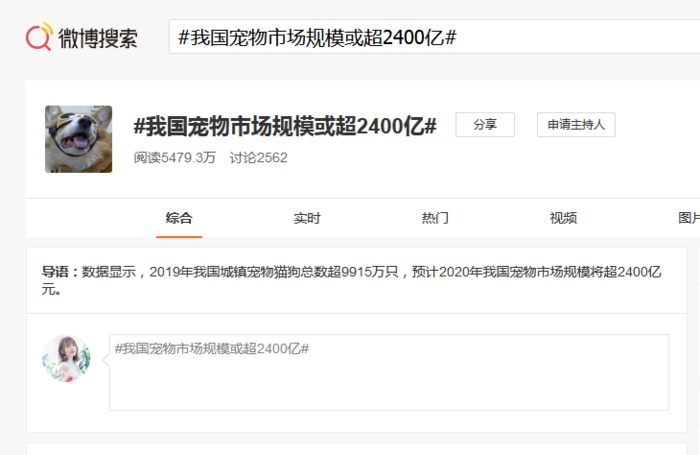Open the user profile avatar beside compose box
This screenshot has height=455, width=700.
[x=66, y=359]
